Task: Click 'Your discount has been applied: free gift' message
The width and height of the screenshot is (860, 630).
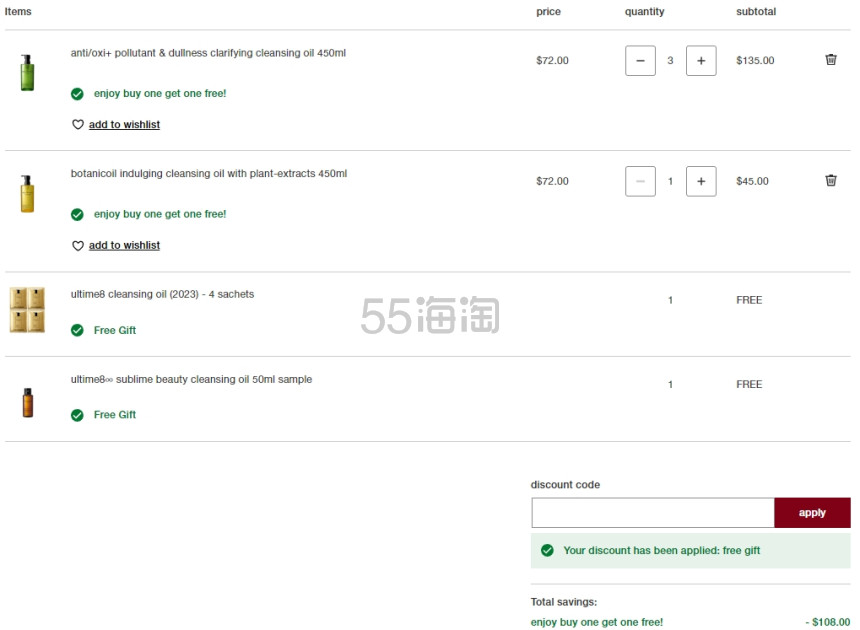Action: pyautogui.click(x=661, y=550)
